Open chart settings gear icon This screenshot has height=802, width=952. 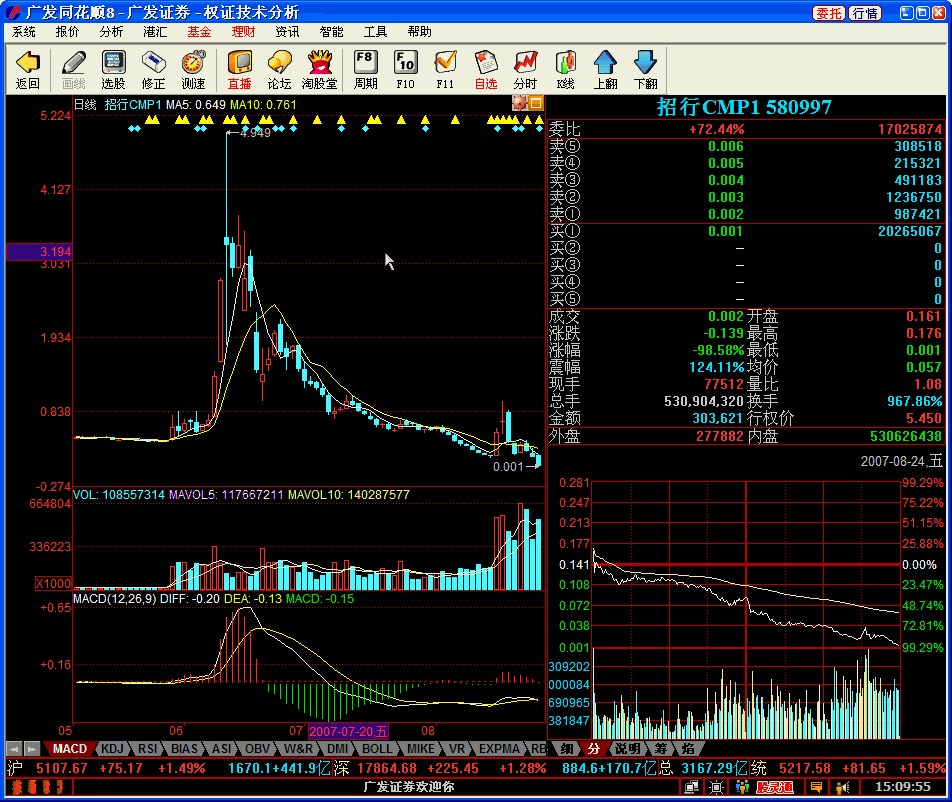pyautogui.click(x=519, y=103)
